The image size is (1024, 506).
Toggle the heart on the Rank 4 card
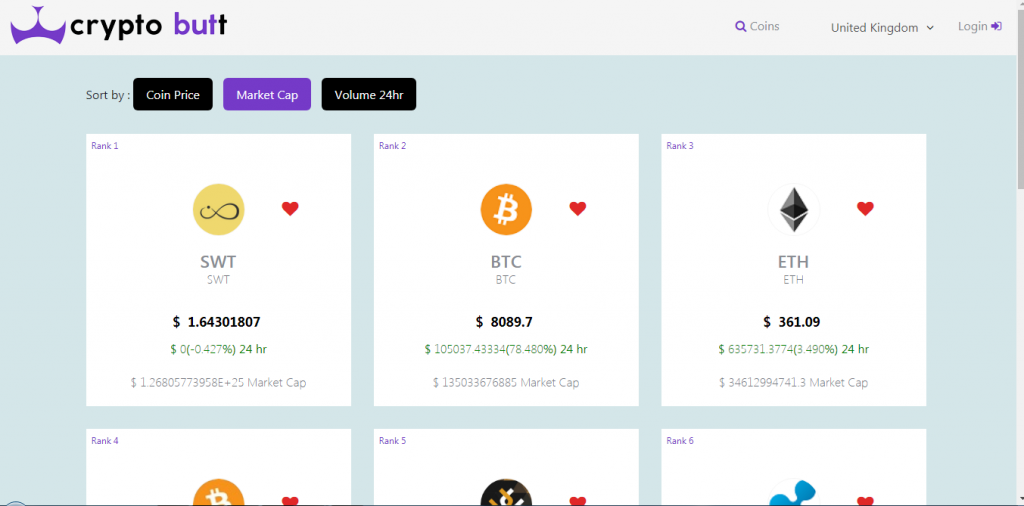point(290,501)
